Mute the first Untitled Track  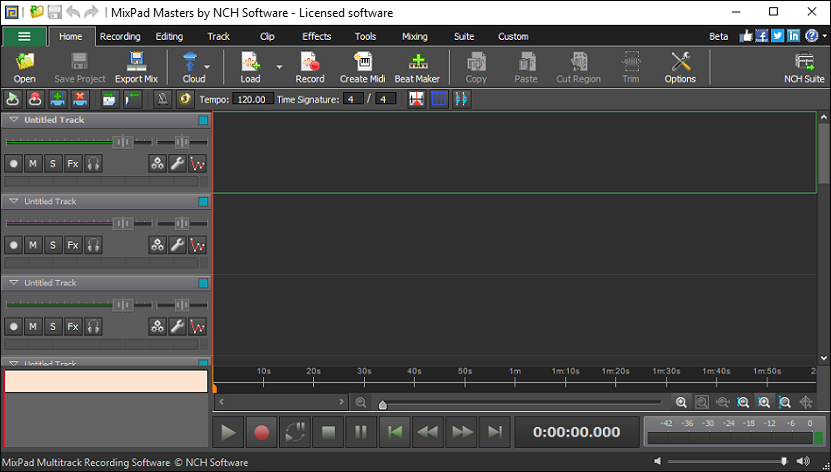click(33, 164)
